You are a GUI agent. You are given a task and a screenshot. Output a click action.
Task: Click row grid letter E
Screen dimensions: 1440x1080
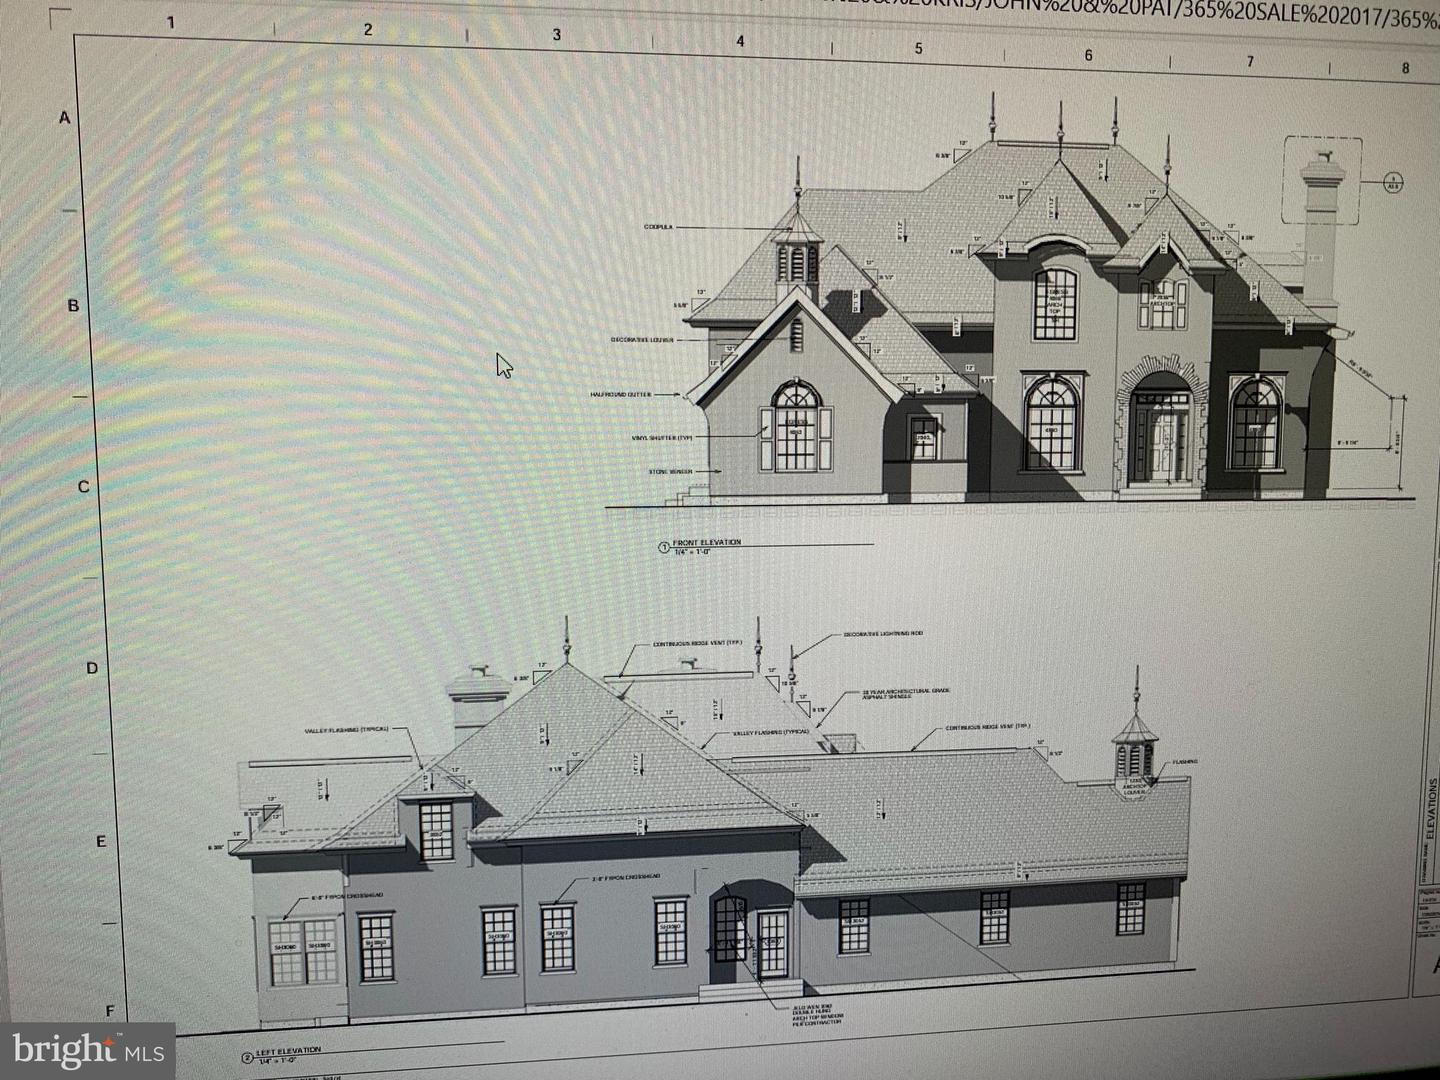[101, 842]
